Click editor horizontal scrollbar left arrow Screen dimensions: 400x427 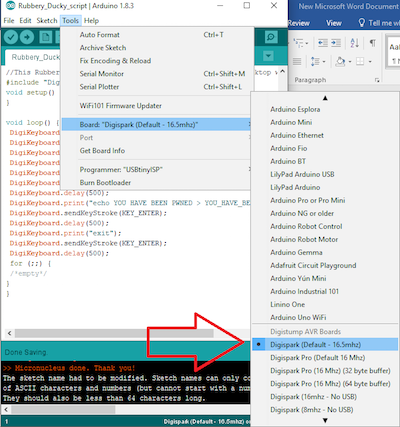(9, 333)
